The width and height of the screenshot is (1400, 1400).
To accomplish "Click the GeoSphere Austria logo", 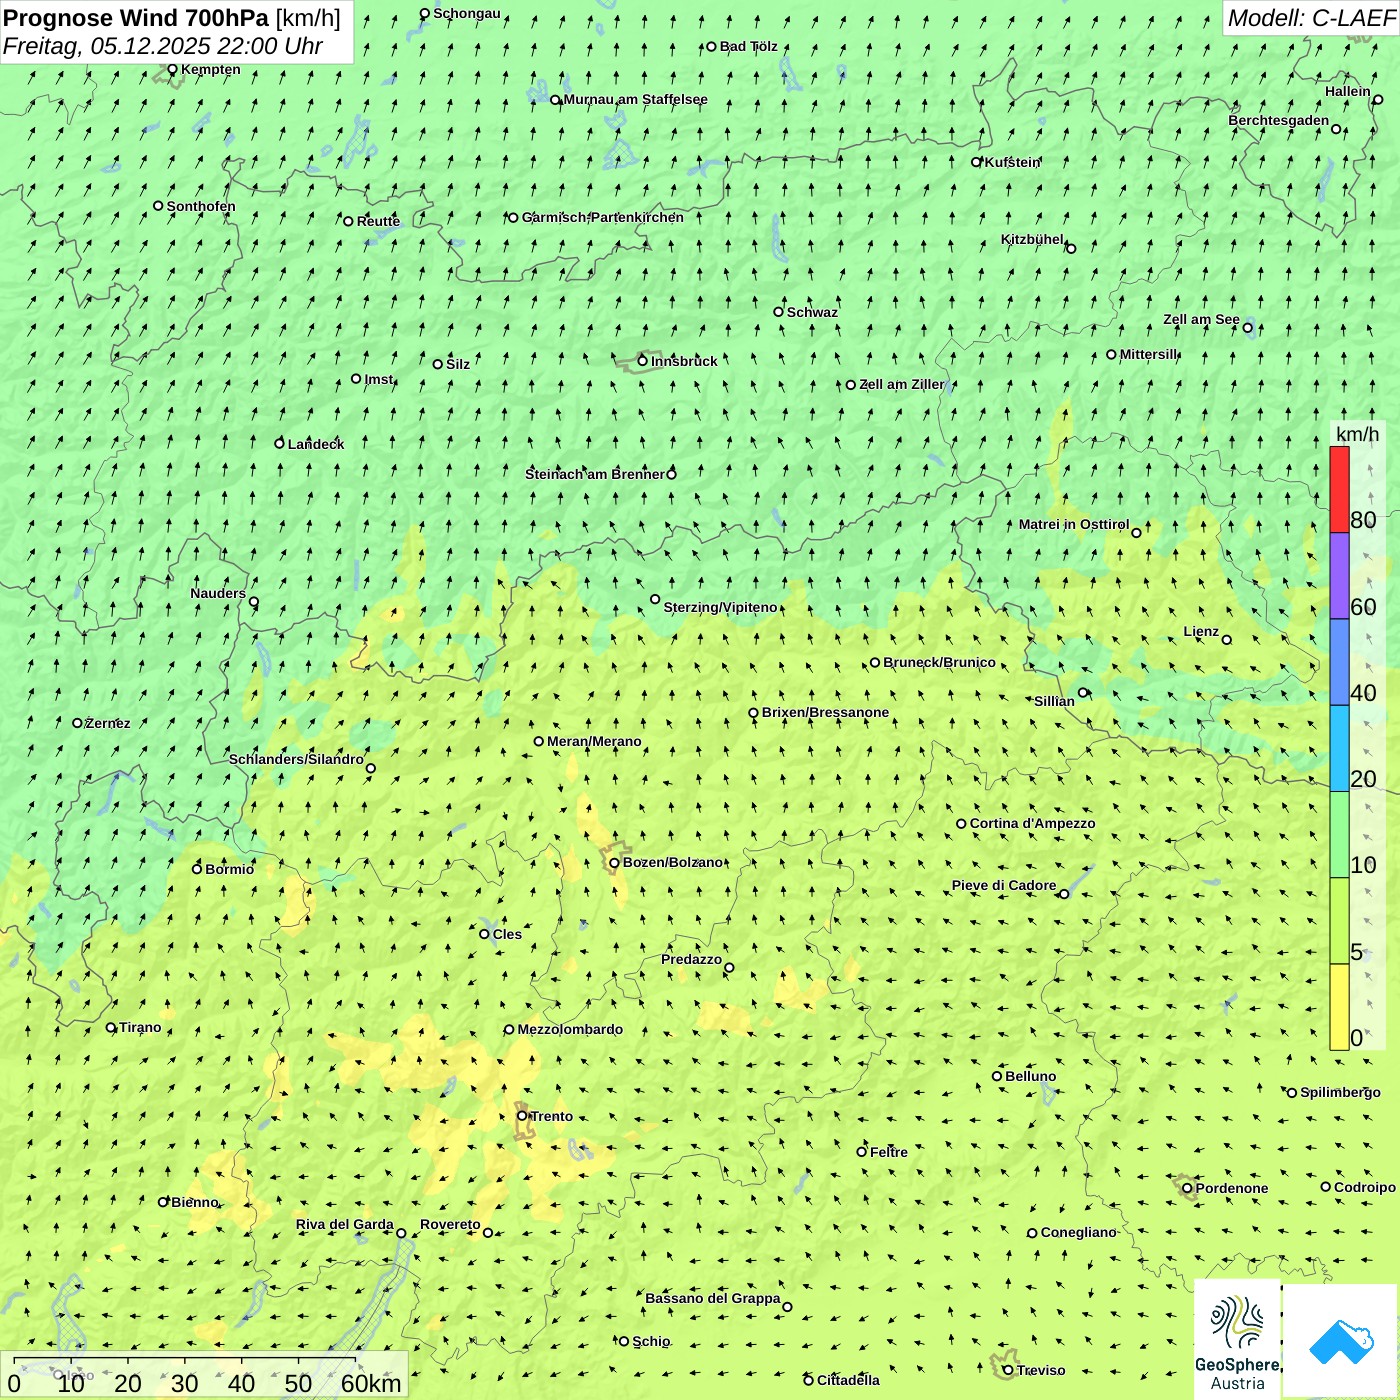I will (1237, 1340).
